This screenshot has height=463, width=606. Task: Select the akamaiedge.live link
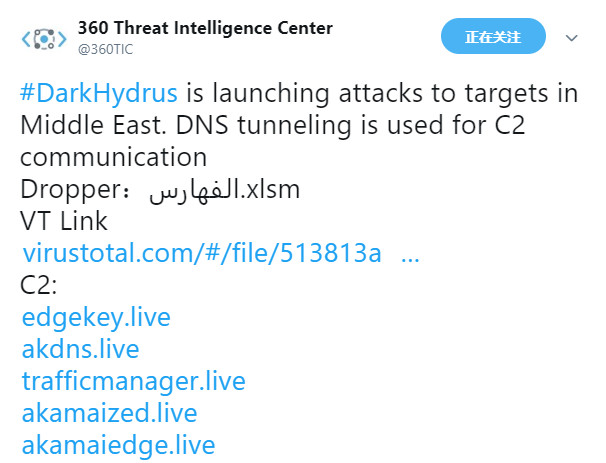coord(118,446)
